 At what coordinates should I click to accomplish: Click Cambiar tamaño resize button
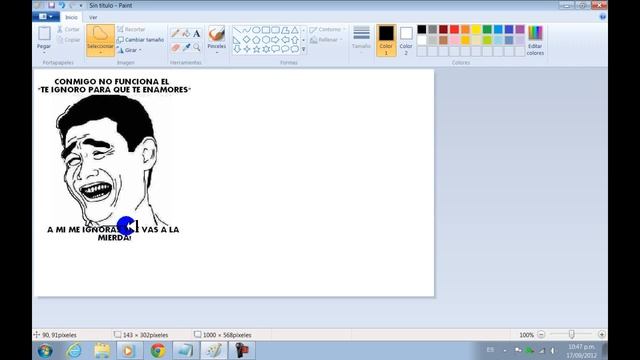tap(140, 40)
